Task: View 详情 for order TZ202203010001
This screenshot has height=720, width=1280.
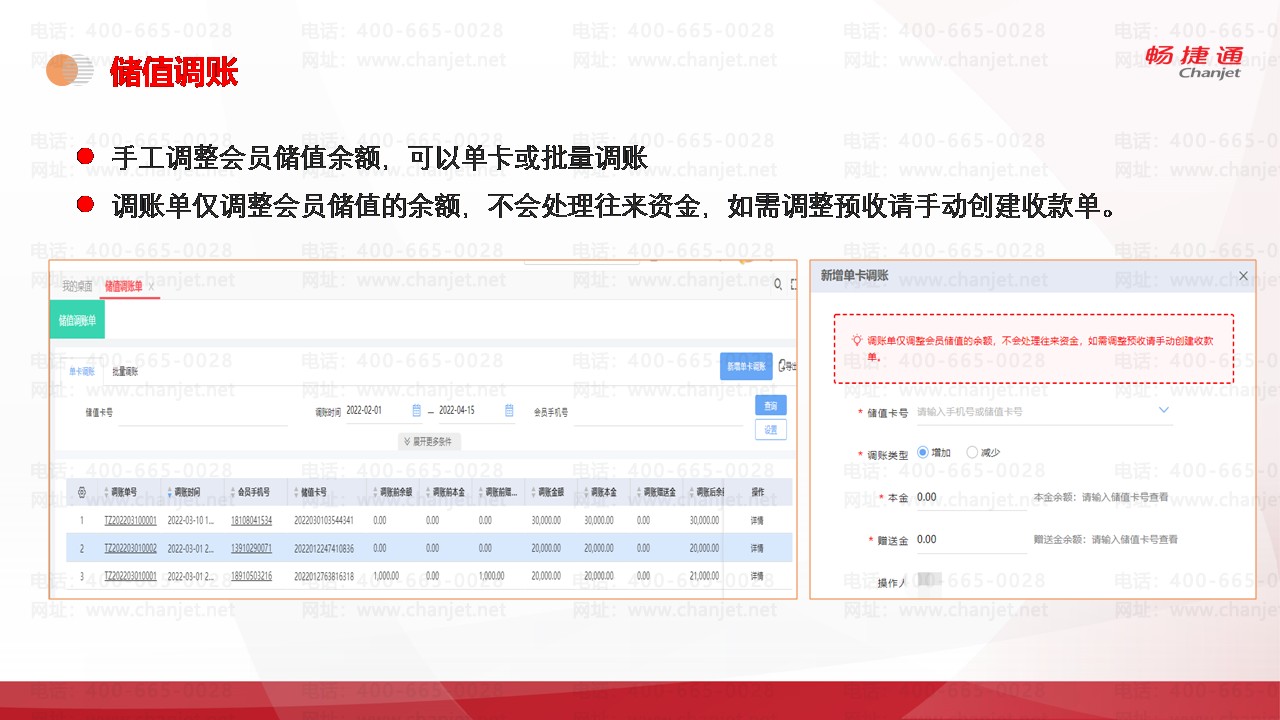Action: click(x=757, y=576)
